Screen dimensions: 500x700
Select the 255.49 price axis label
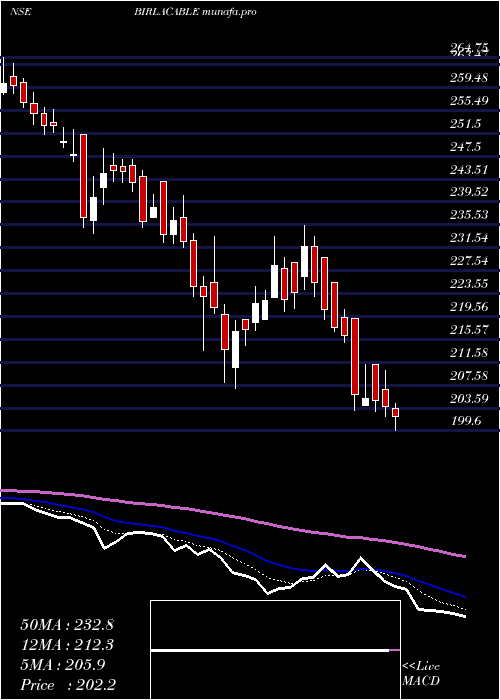pos(468,101)
